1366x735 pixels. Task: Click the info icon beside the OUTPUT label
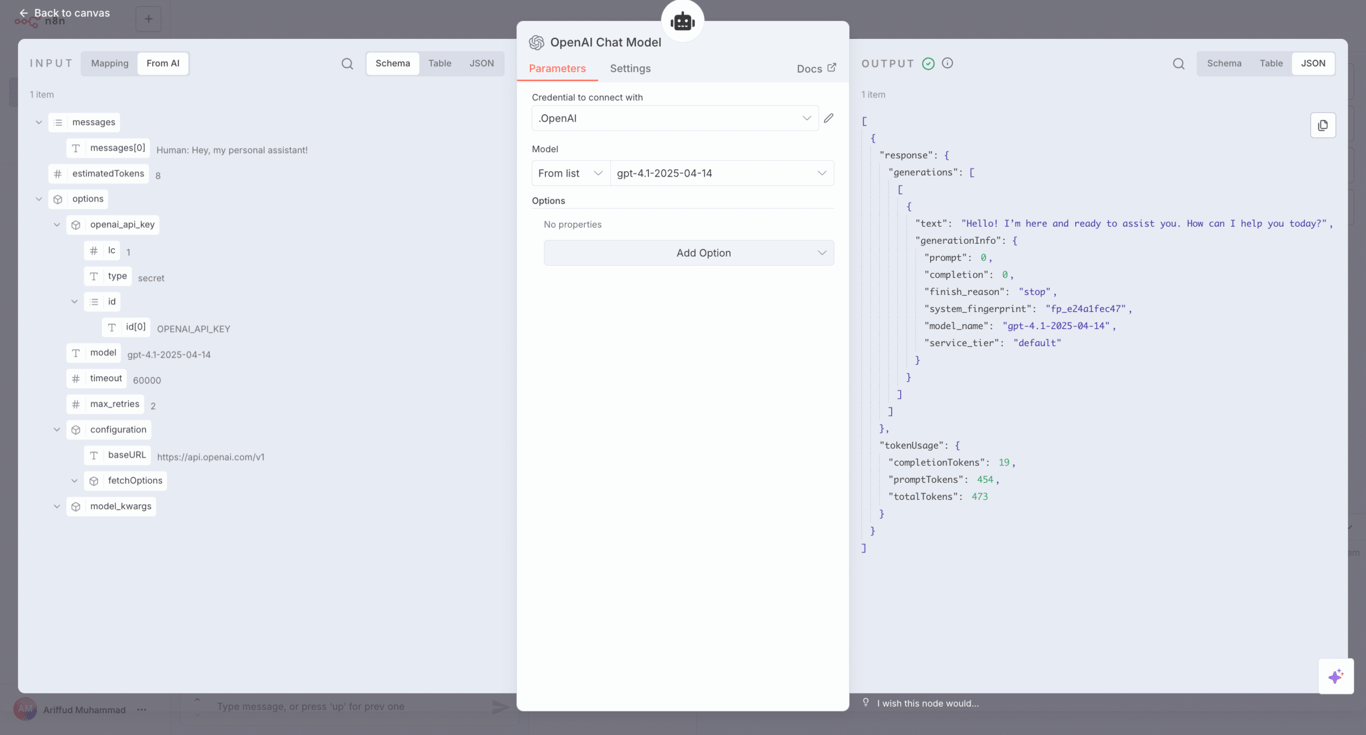coord(947,62)
